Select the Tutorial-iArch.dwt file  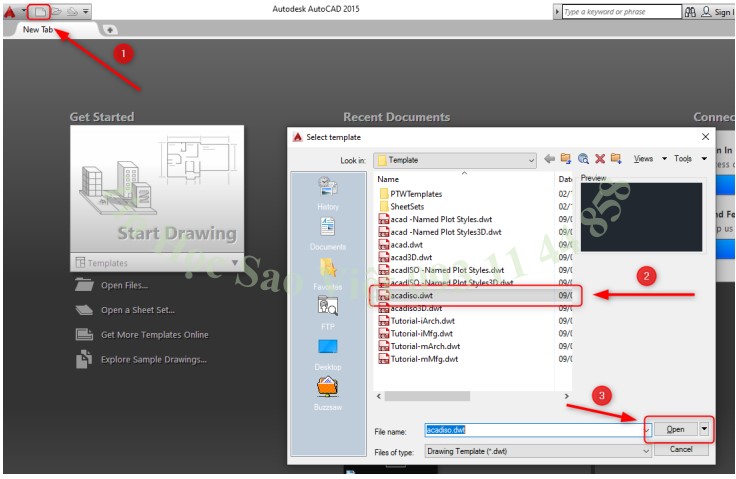[422, 321]
